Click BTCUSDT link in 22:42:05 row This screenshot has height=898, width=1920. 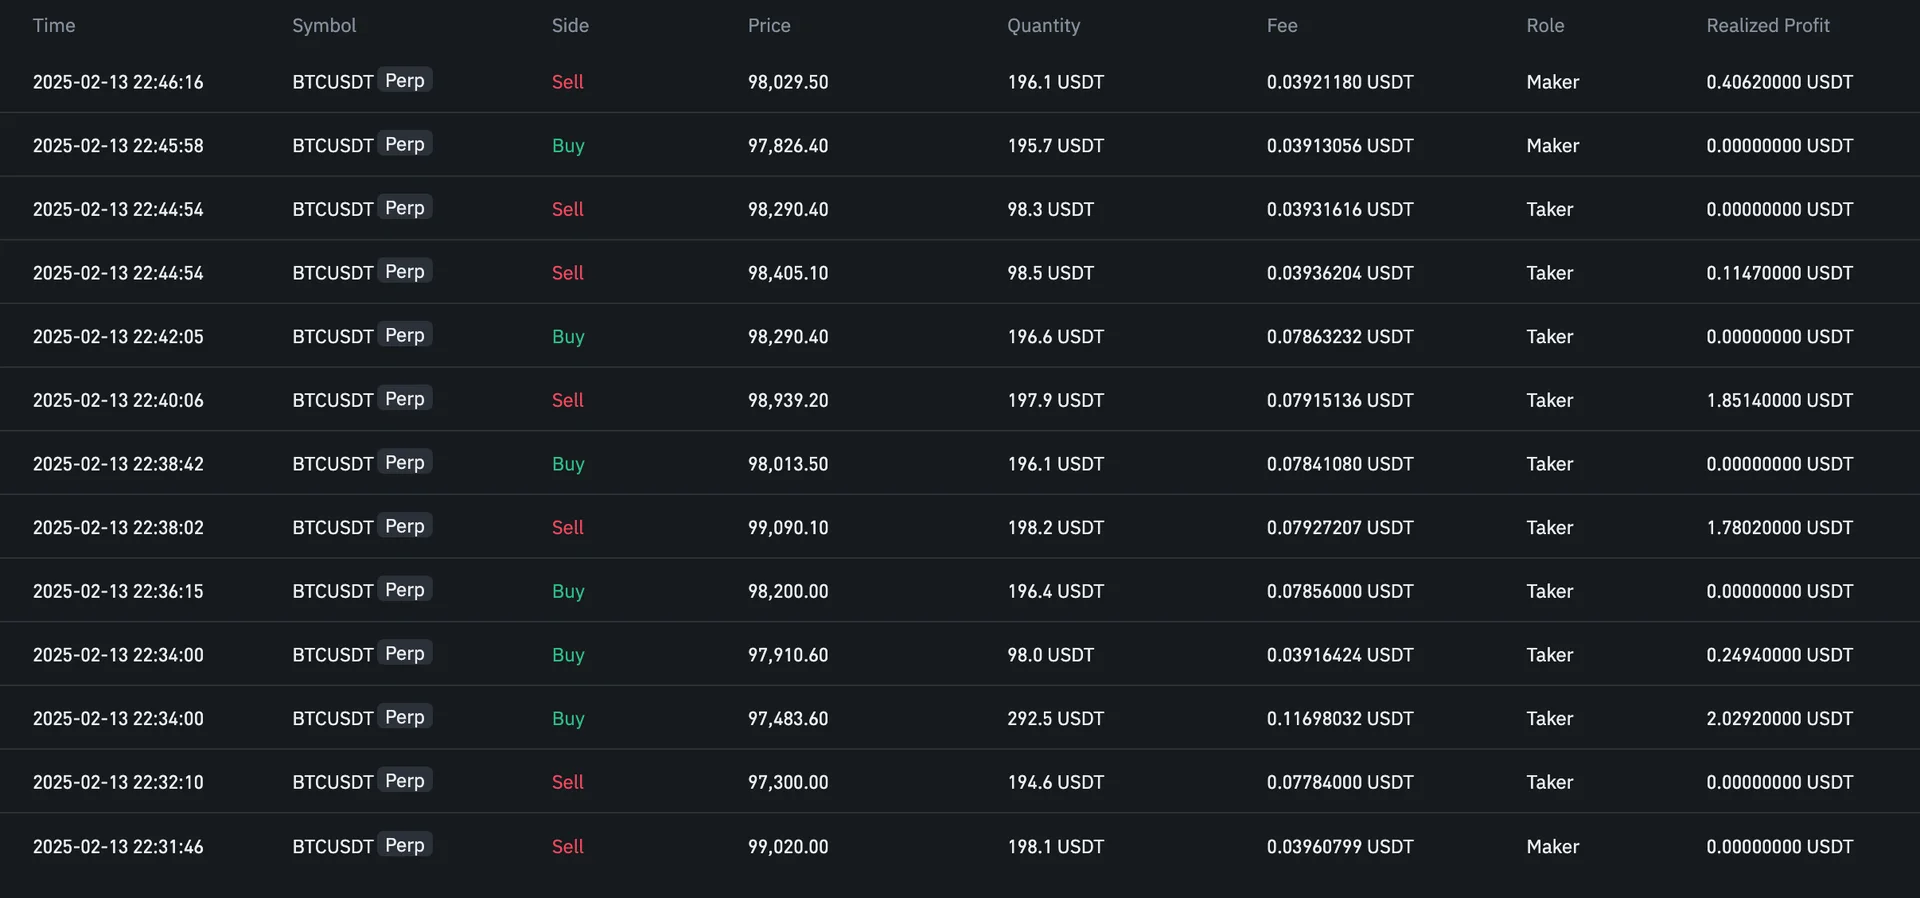332,337
